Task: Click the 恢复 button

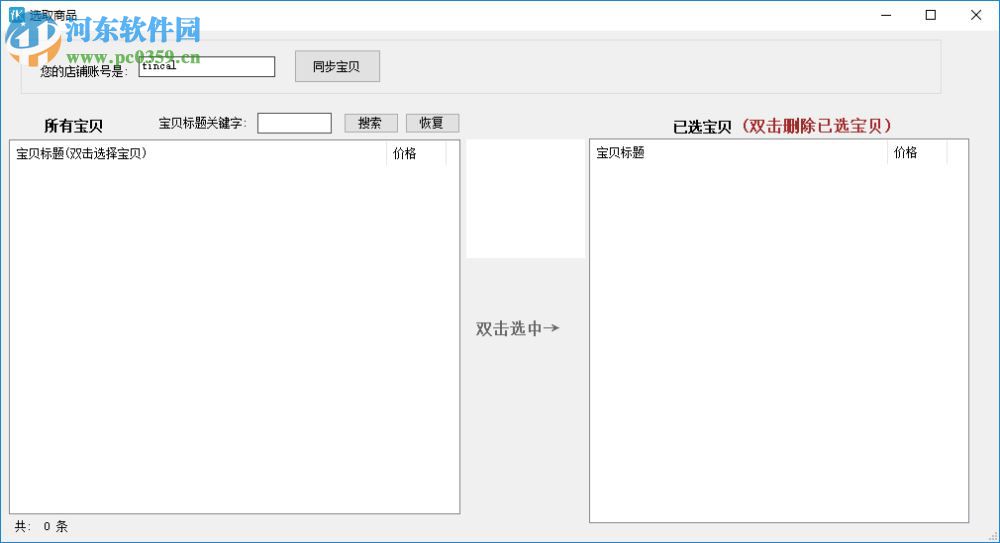Action: (x=432, y=123)
